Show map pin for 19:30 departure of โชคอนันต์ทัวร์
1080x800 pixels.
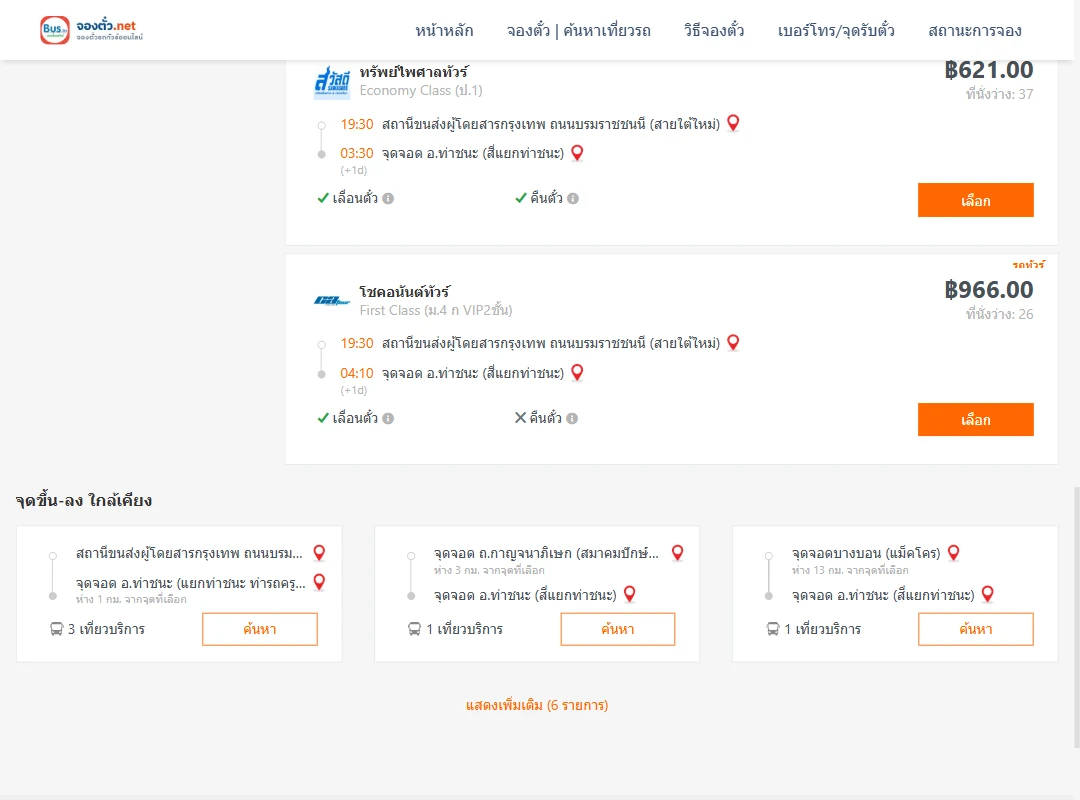pyautogui.click(x=734, y=342)
